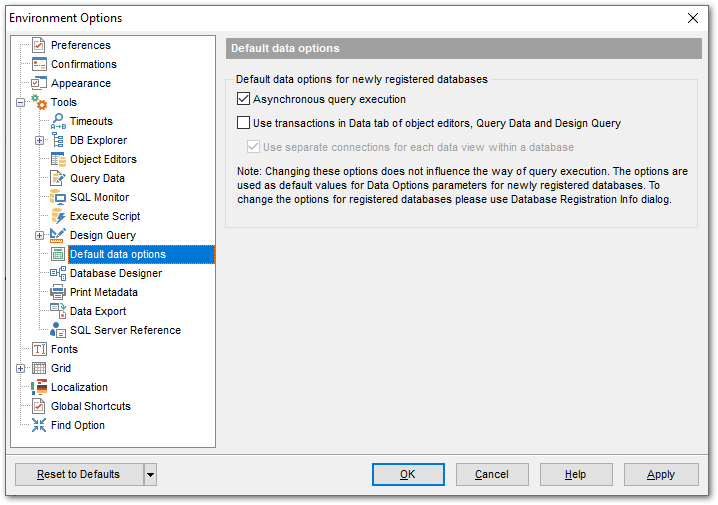Click the Database Designer icon
Viewport: 718px width, 505px height.
(x=58, y=274)
